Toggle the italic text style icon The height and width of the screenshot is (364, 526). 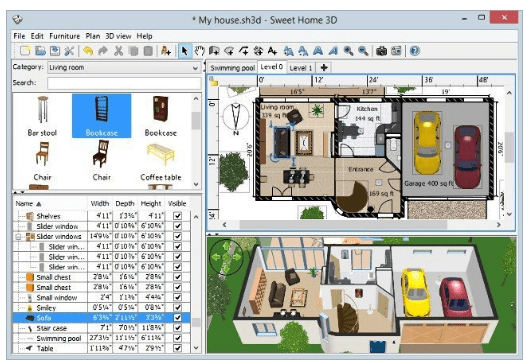point(333,51)
